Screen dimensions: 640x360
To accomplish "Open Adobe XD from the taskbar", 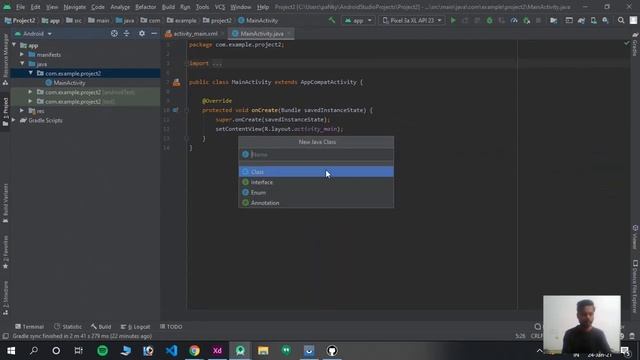I will [217, 351].
